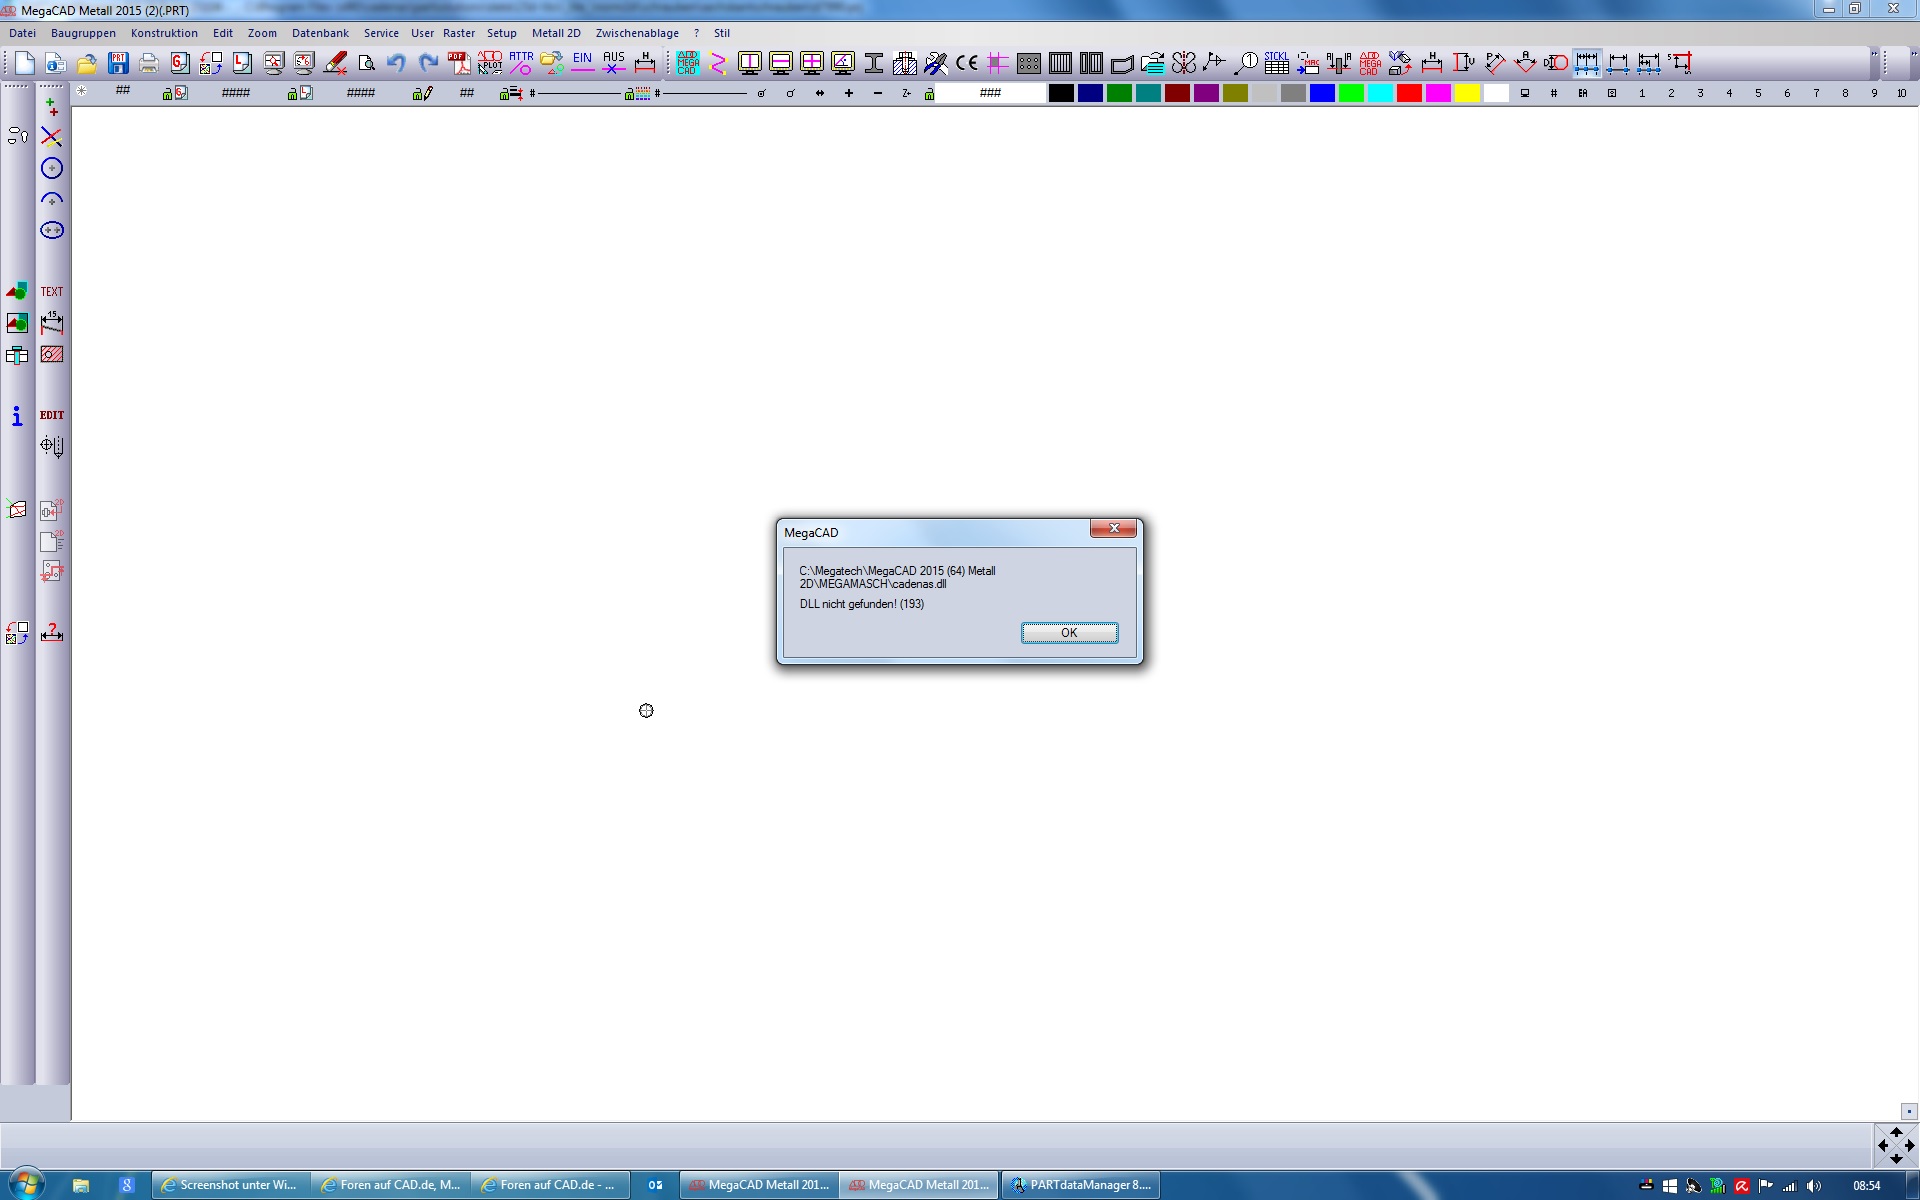The width and height of the screenshot is (1920, 1200).
Task: Click the blue info 'i' icon
Action: (x=17, y=416)
